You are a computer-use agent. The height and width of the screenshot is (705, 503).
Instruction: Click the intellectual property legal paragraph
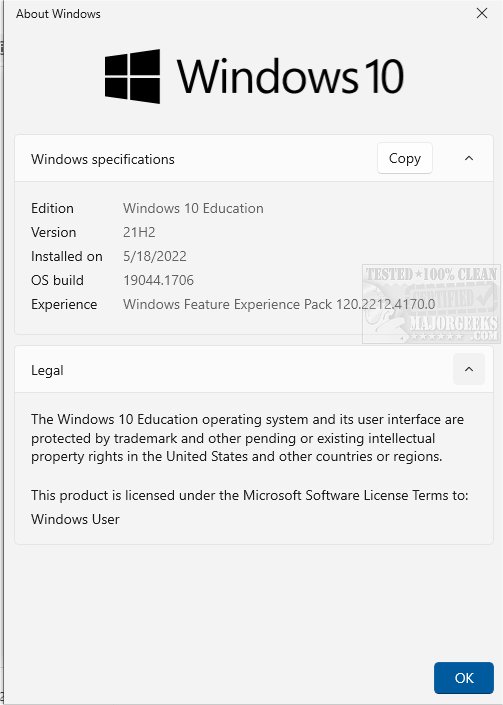point(247,438)
